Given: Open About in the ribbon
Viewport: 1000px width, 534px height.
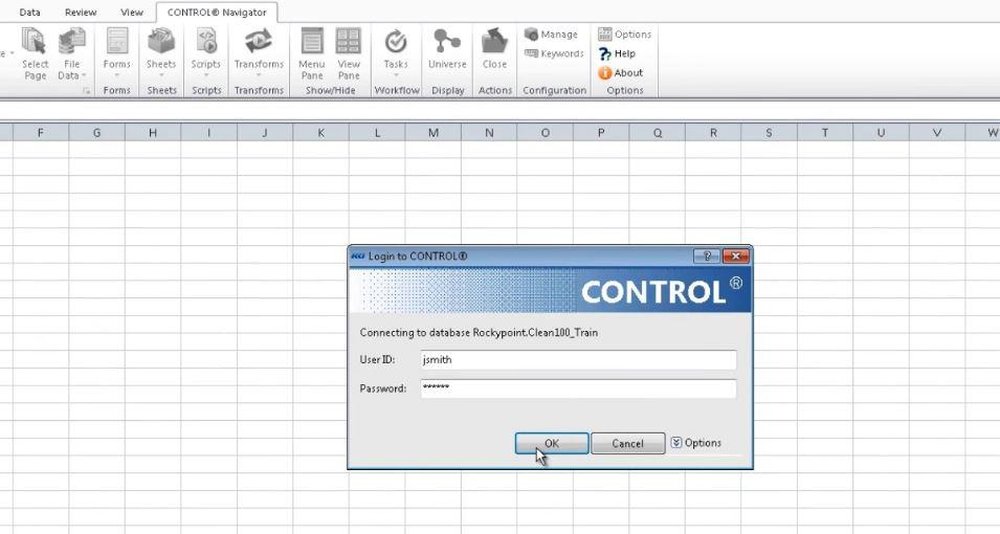Looking at the screenshot, I should click(620, 73).
